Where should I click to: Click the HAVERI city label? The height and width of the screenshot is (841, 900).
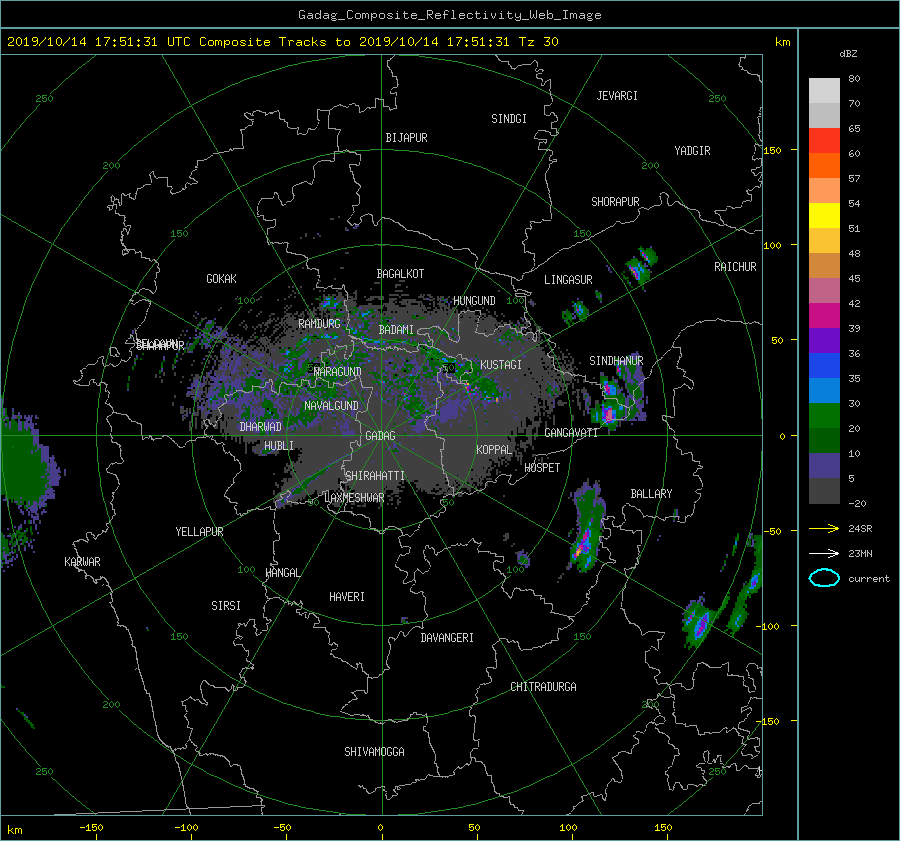point(347,597)
